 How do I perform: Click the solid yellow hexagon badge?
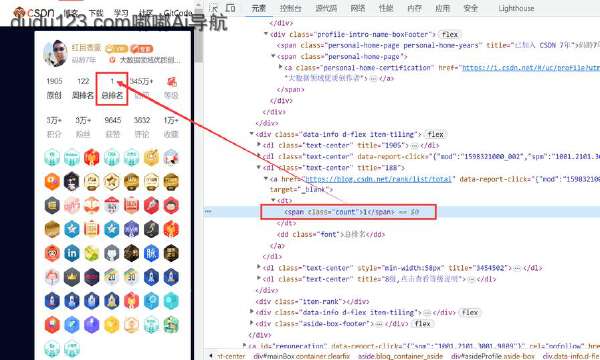[111, 325]
